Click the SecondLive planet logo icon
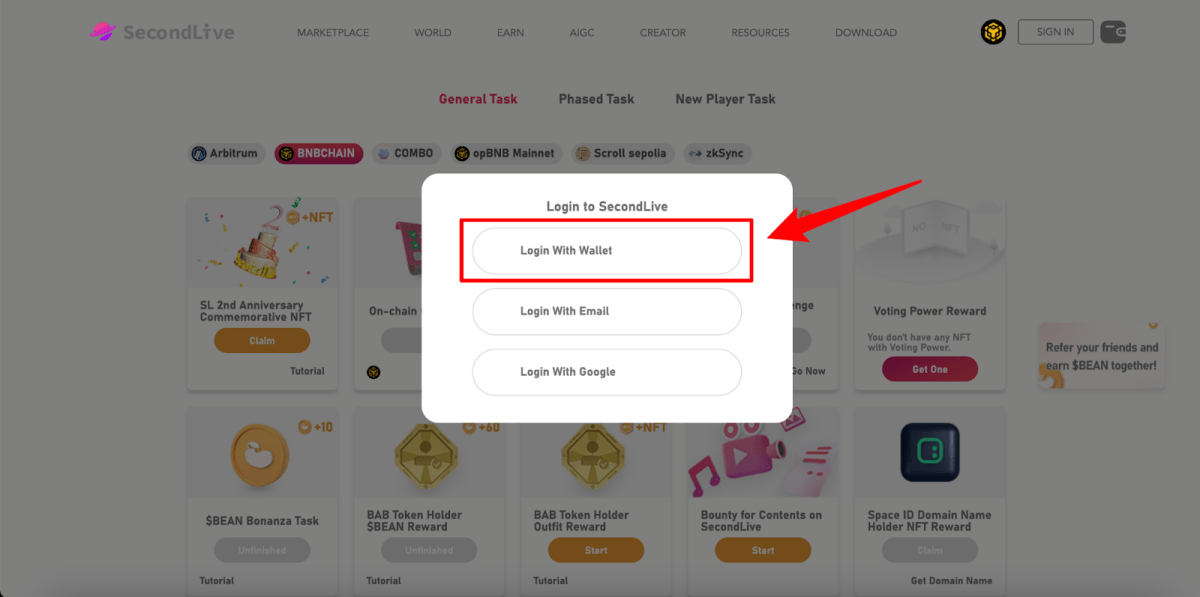The width and height of the screenshot is (1200, 597). click(x=102, y=32)
